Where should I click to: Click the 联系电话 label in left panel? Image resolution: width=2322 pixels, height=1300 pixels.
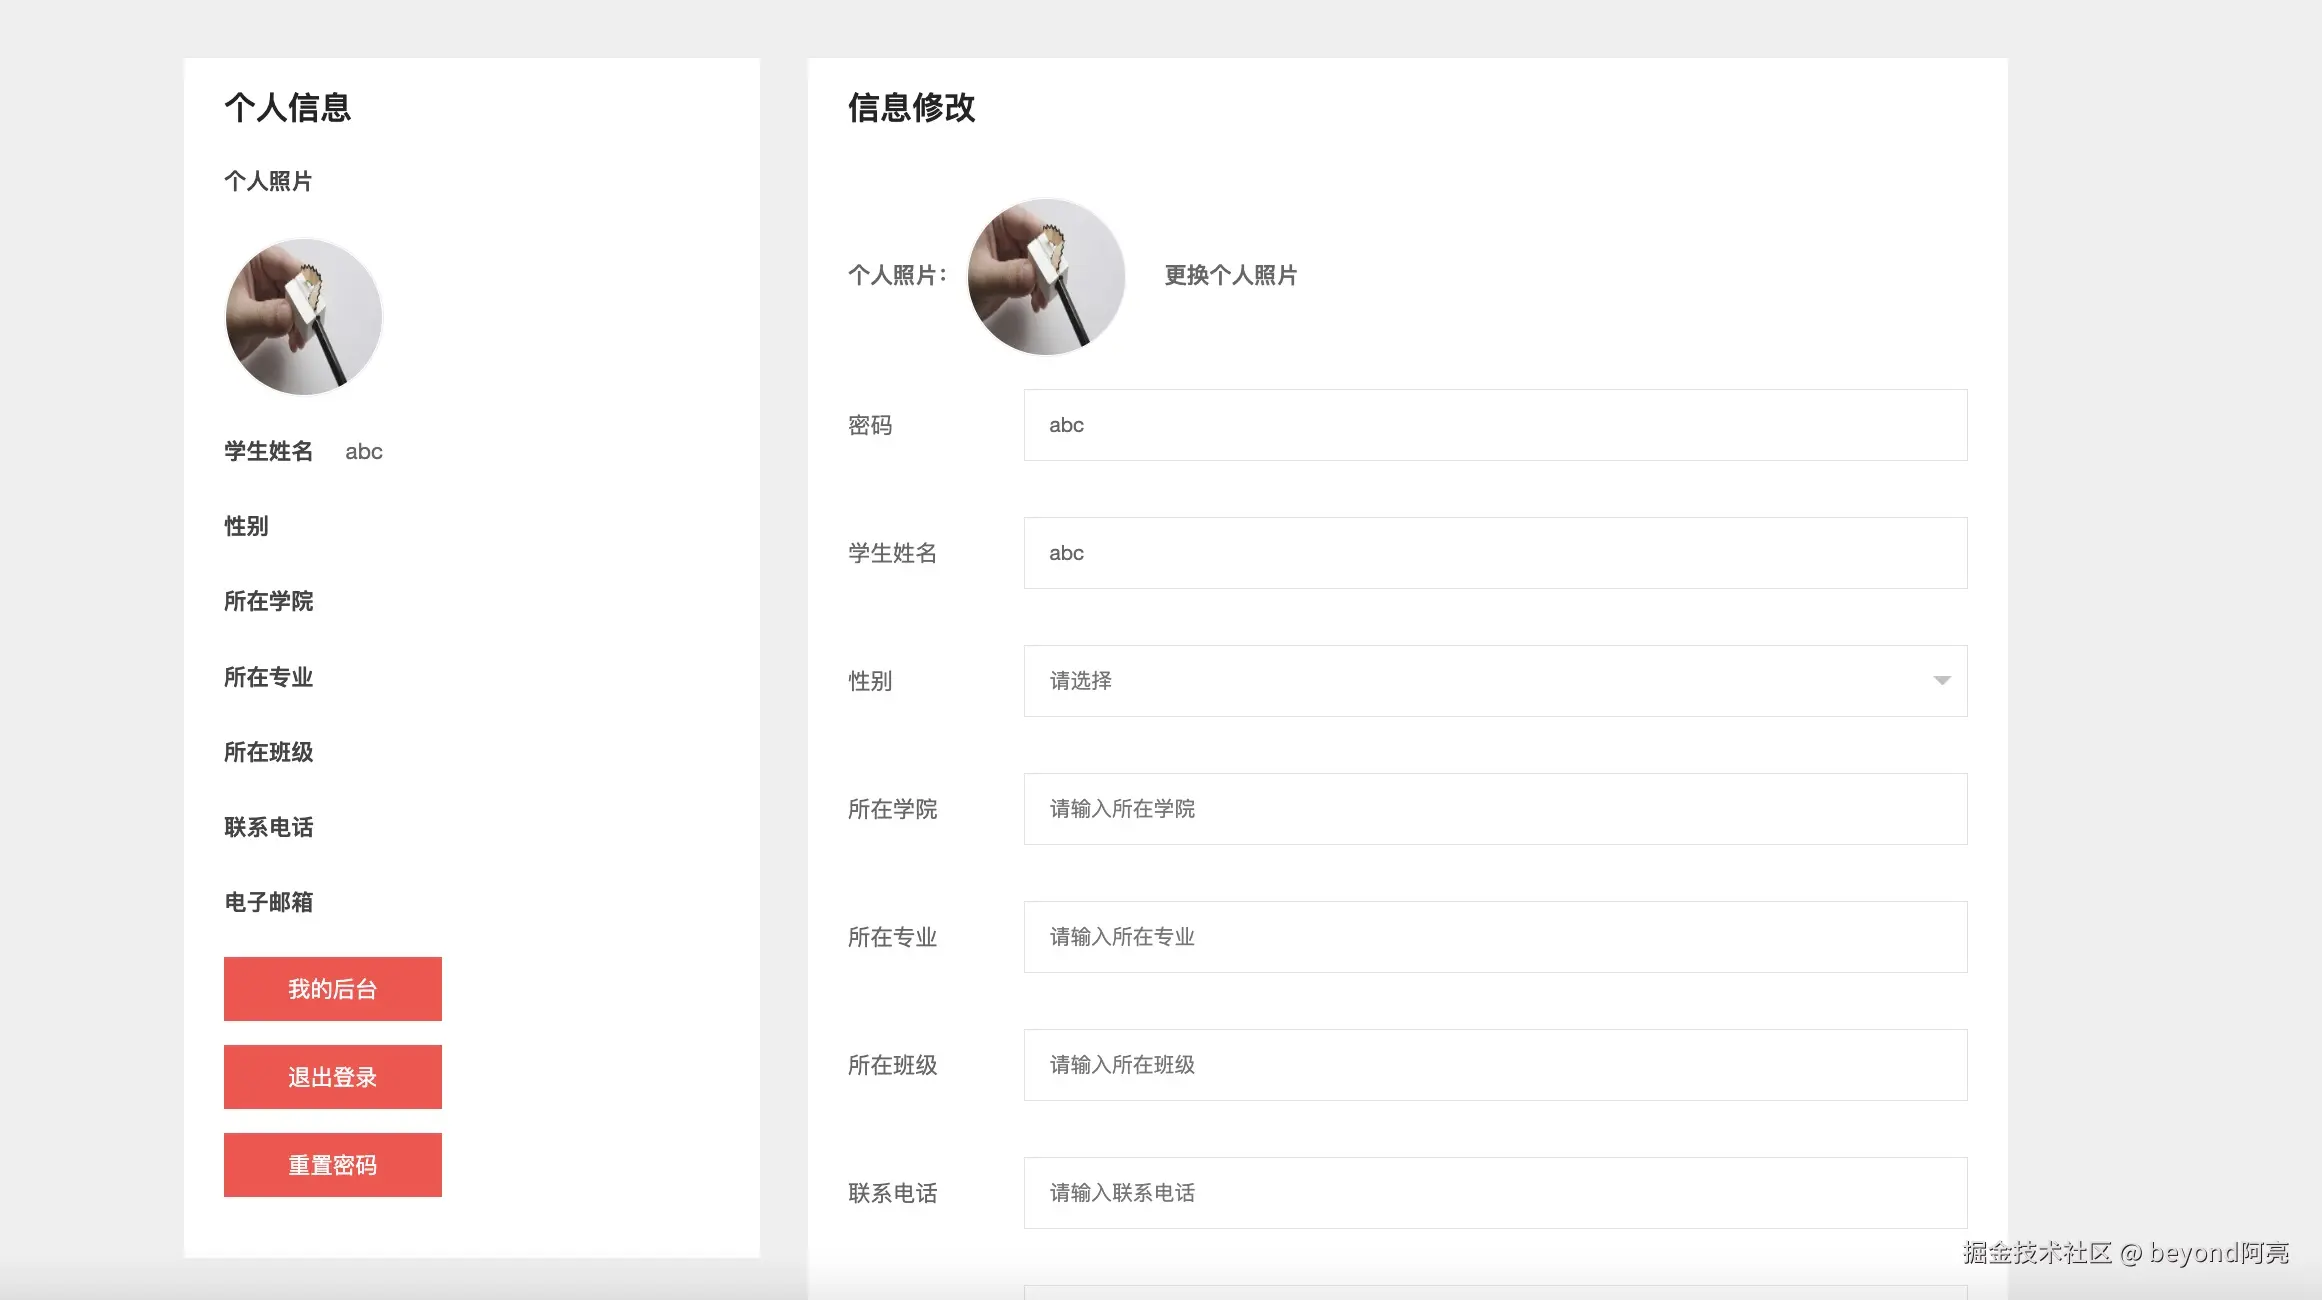point(268,827)
